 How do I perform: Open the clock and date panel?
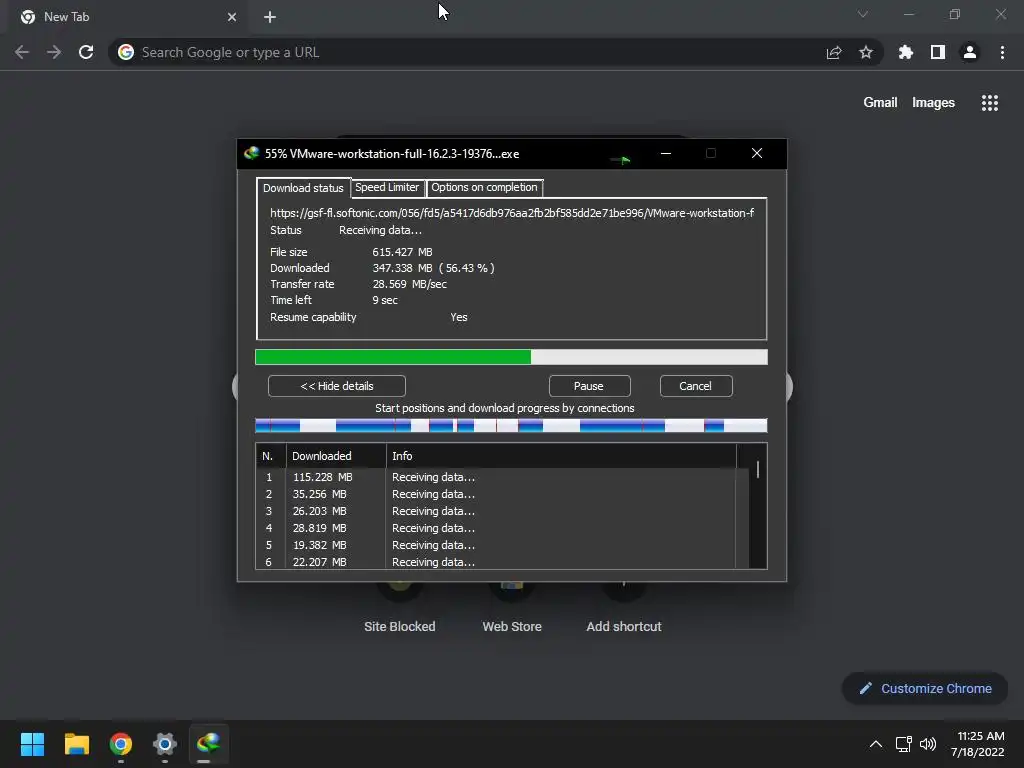978,744
